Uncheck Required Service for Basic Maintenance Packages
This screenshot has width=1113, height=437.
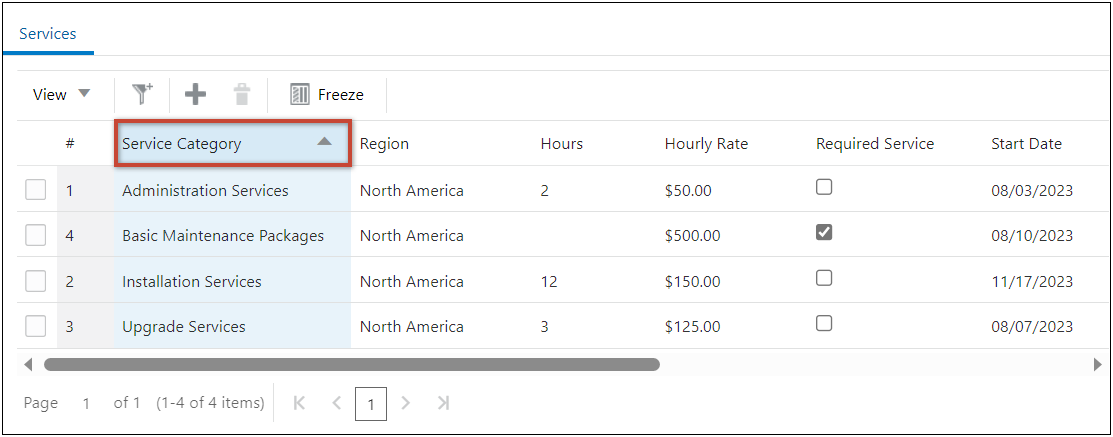point(824,232)
